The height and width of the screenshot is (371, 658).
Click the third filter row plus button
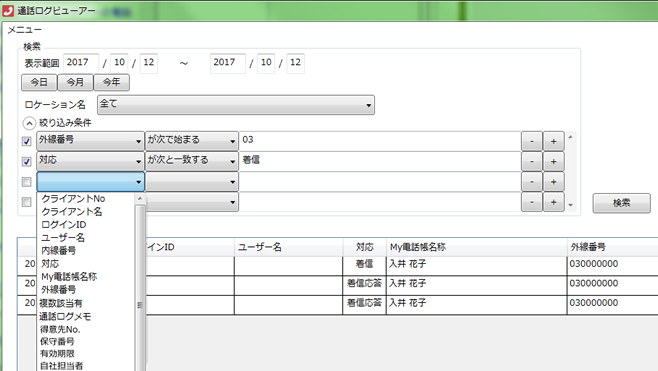coord(554,182)
